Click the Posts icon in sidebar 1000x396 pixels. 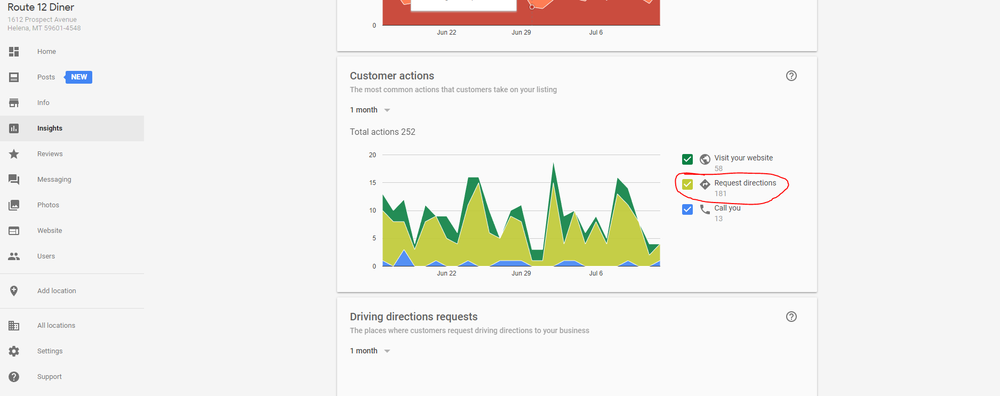coord(13,77)
